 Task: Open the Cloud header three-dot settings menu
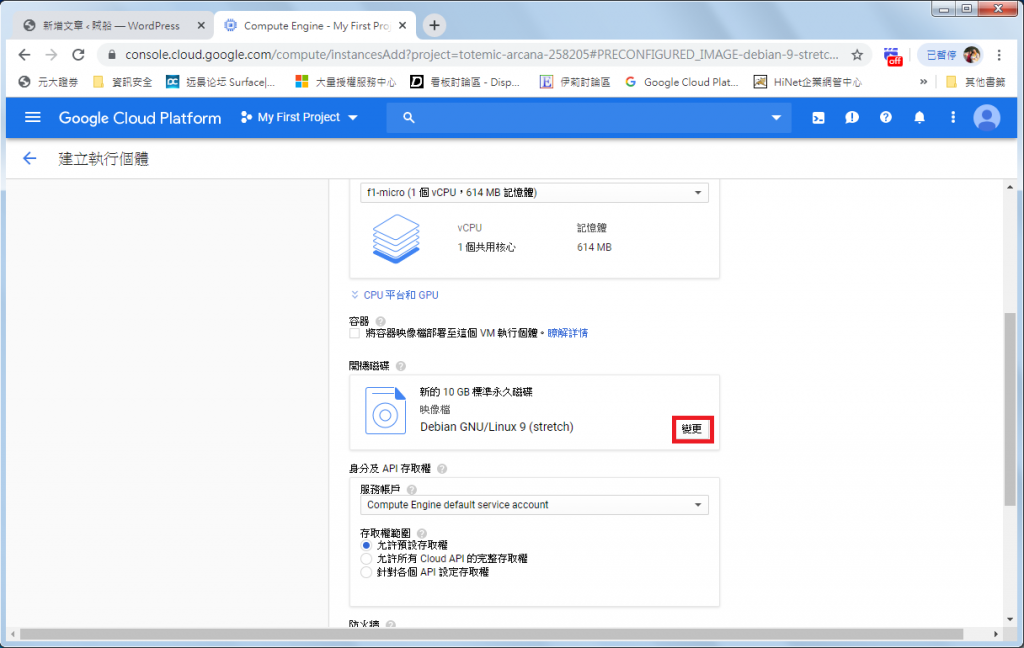click(953, 118)
